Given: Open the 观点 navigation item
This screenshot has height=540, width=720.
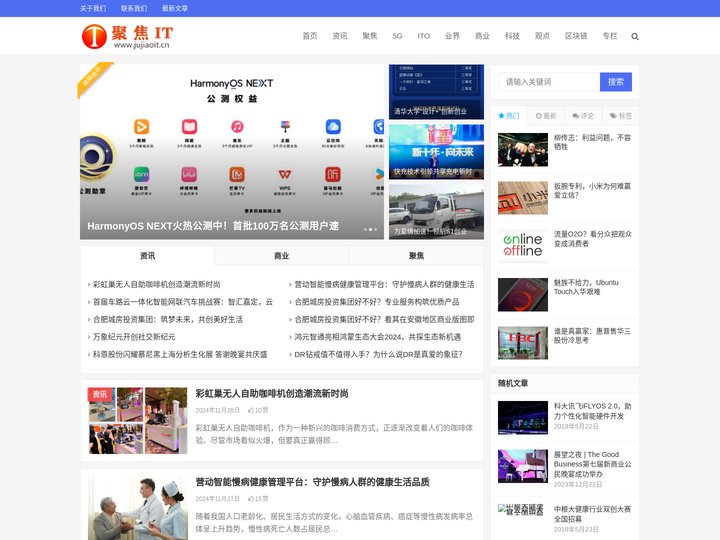Looking at the screenshot, I should [x=542, y=36].
